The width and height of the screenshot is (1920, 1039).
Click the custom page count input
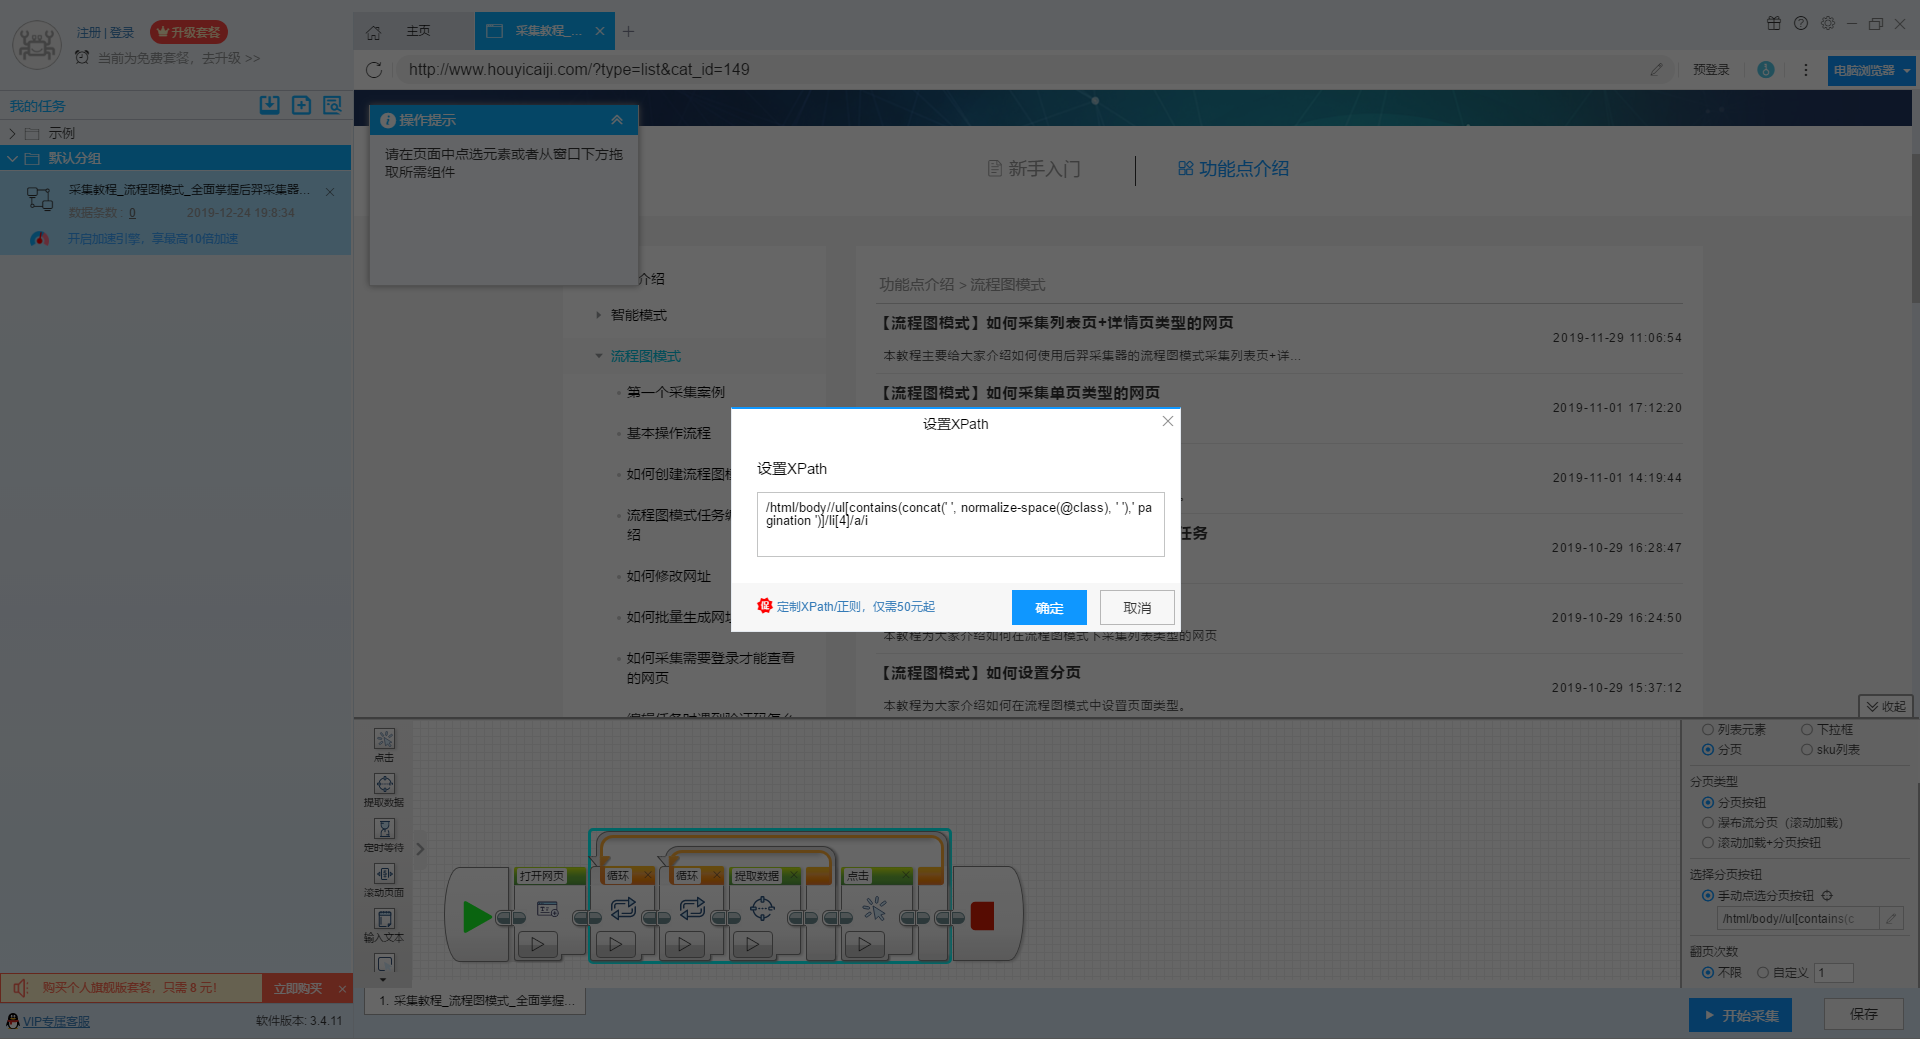1834,973
